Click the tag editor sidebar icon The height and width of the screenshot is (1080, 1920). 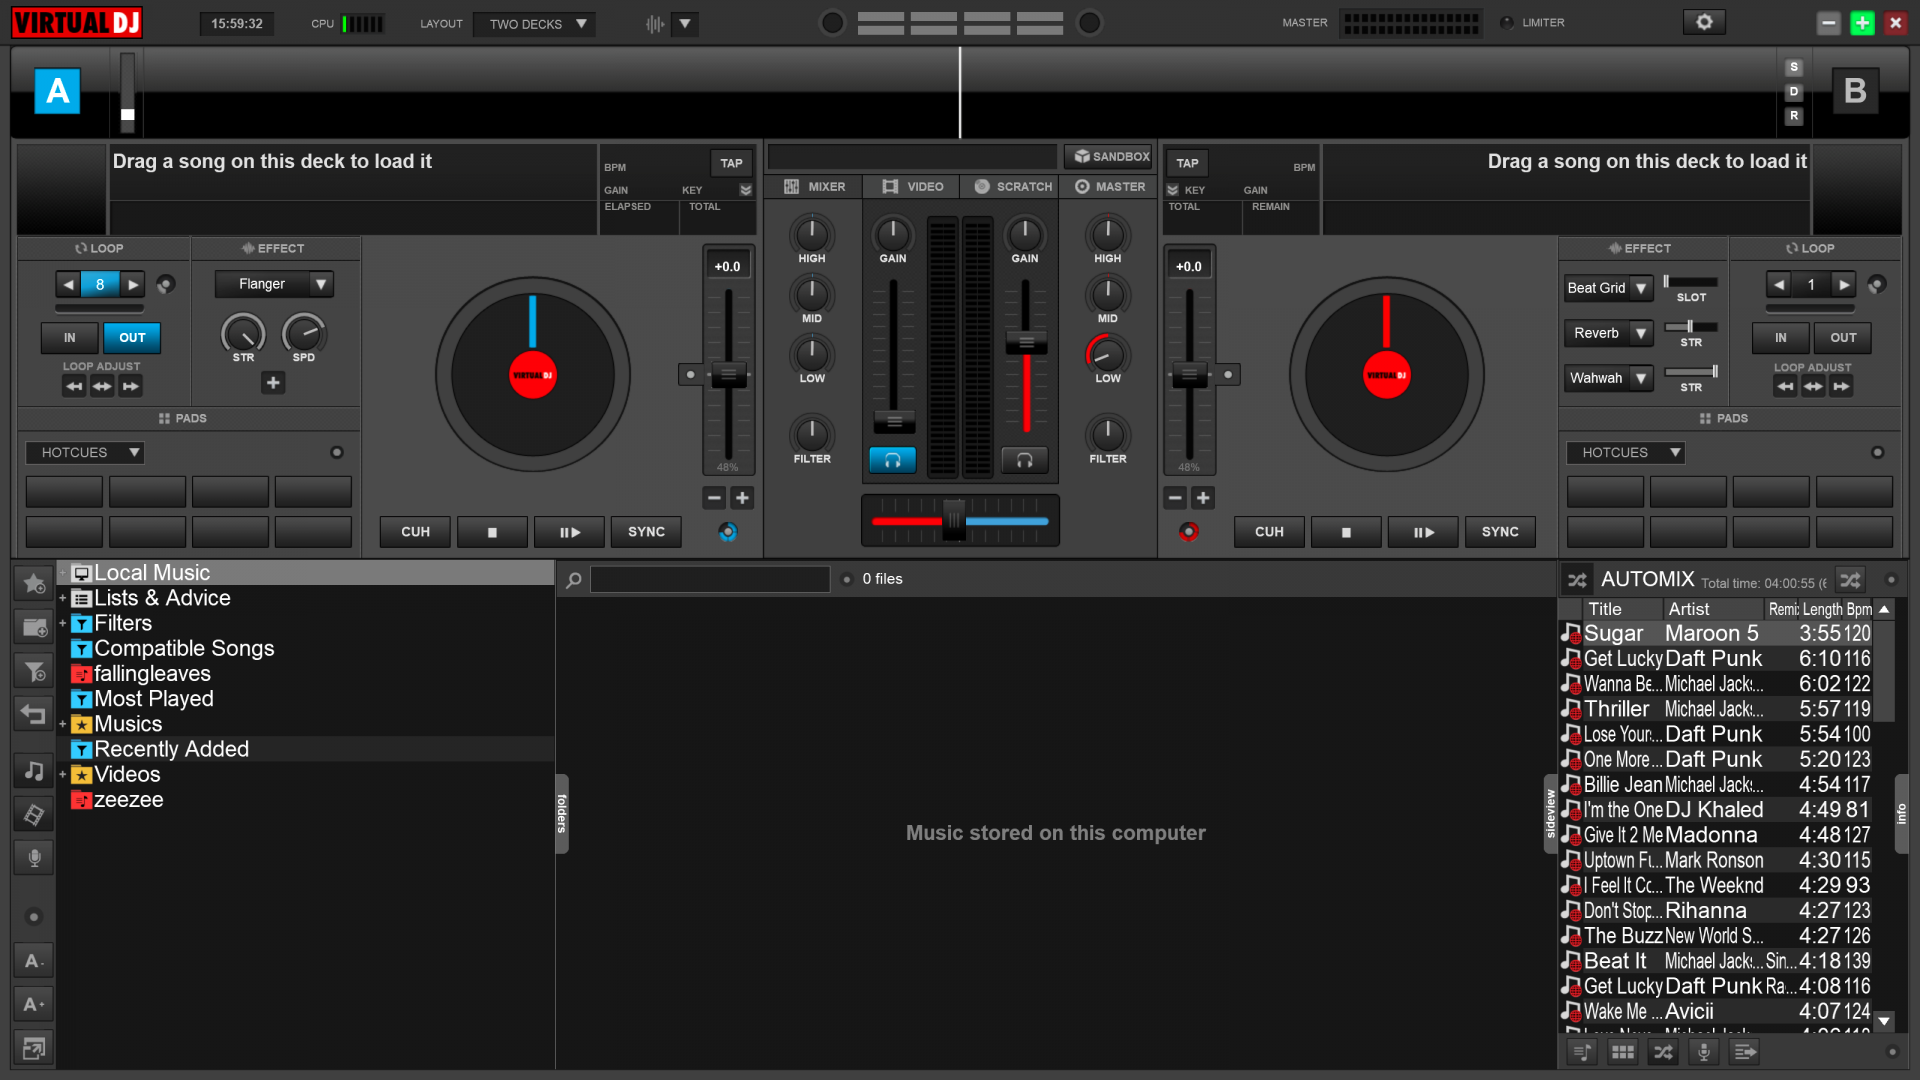[34, 814]
